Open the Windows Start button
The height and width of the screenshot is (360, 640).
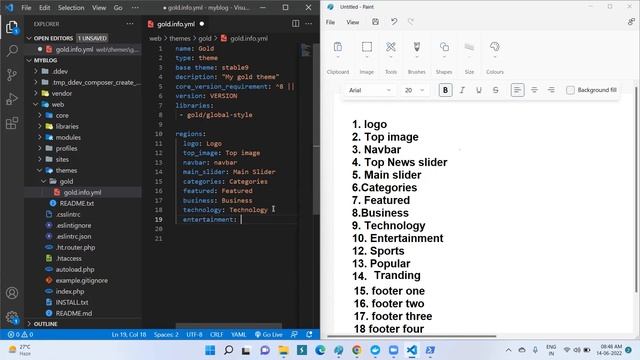coord(210,350)
